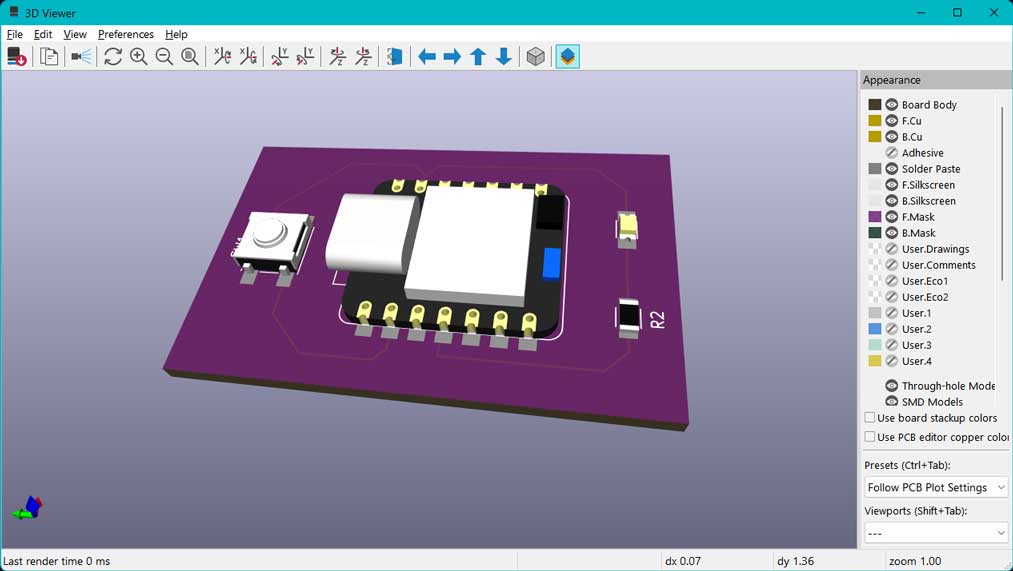This screenshot has width=1013, height=571.
Task: Show the User.2 layer
Action: pos(892,329)
